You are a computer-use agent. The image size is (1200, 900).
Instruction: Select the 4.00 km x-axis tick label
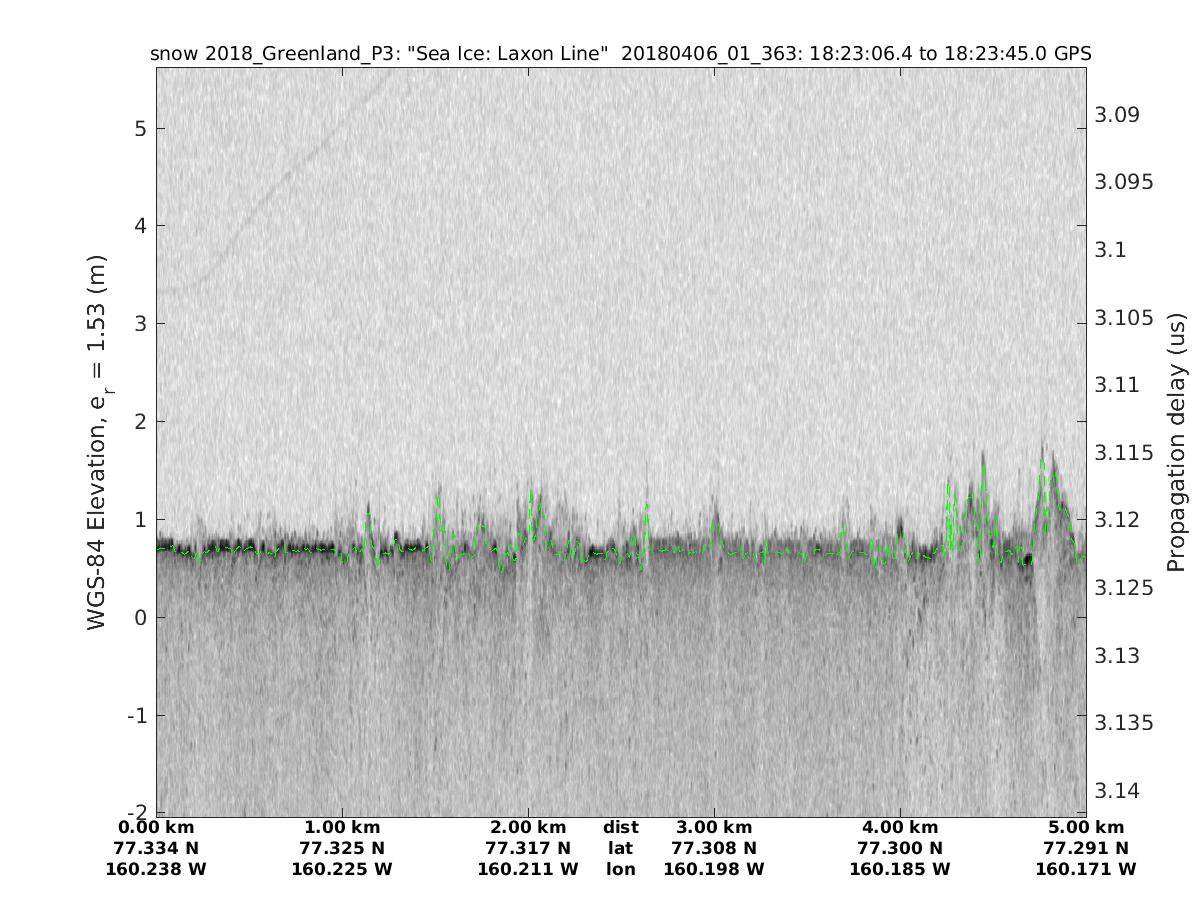pos(900,827)
